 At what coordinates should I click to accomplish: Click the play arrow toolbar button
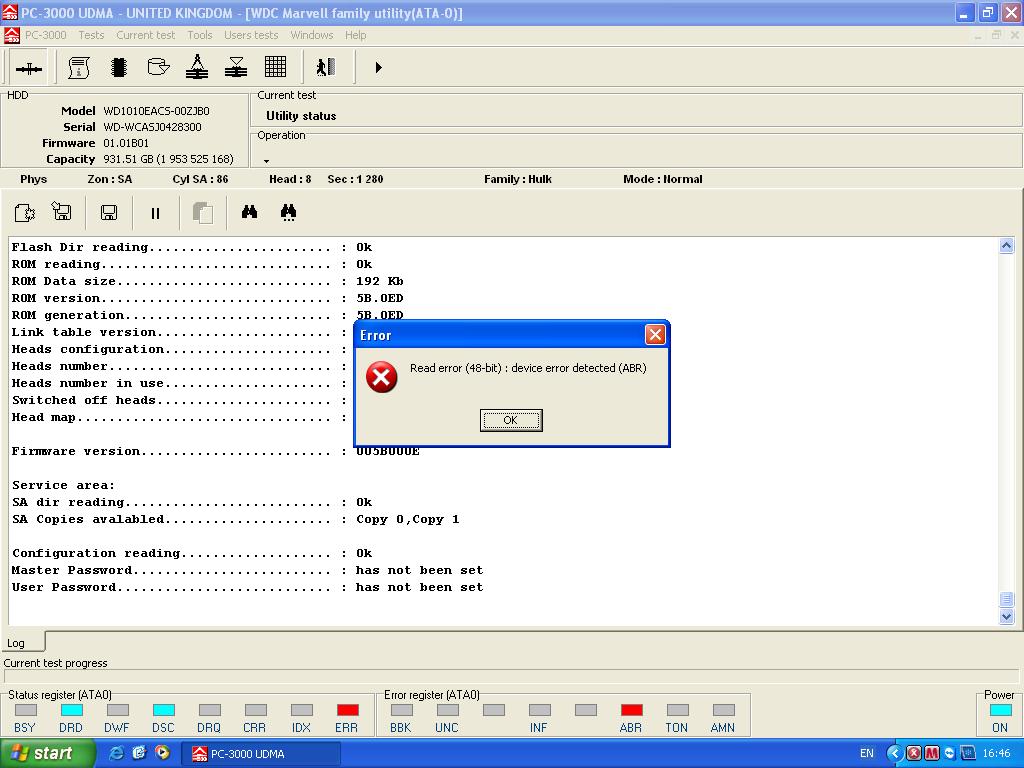pyautogui.click(x=378, y=67)
